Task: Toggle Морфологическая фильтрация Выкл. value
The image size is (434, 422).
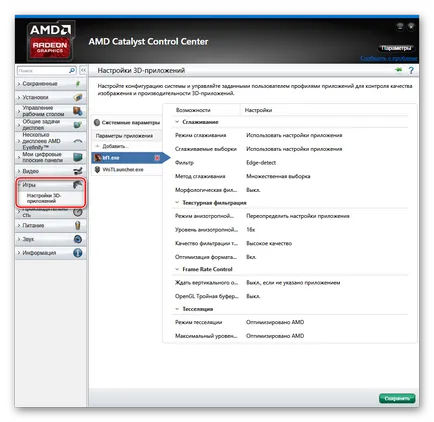Action: tap(253, 190)
